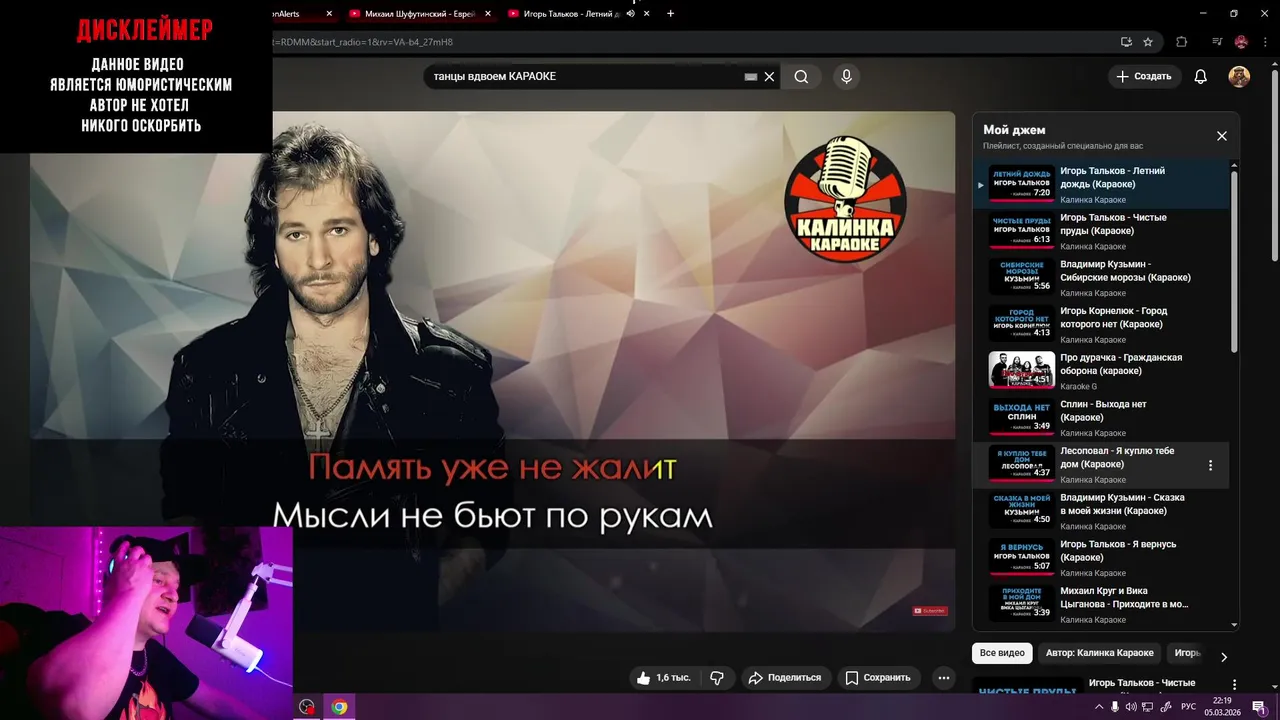Image resolution: width=1280 pixels, height=720 pixels.
Task: Click the volume icon in system tray
Action: pos(1131,707)
